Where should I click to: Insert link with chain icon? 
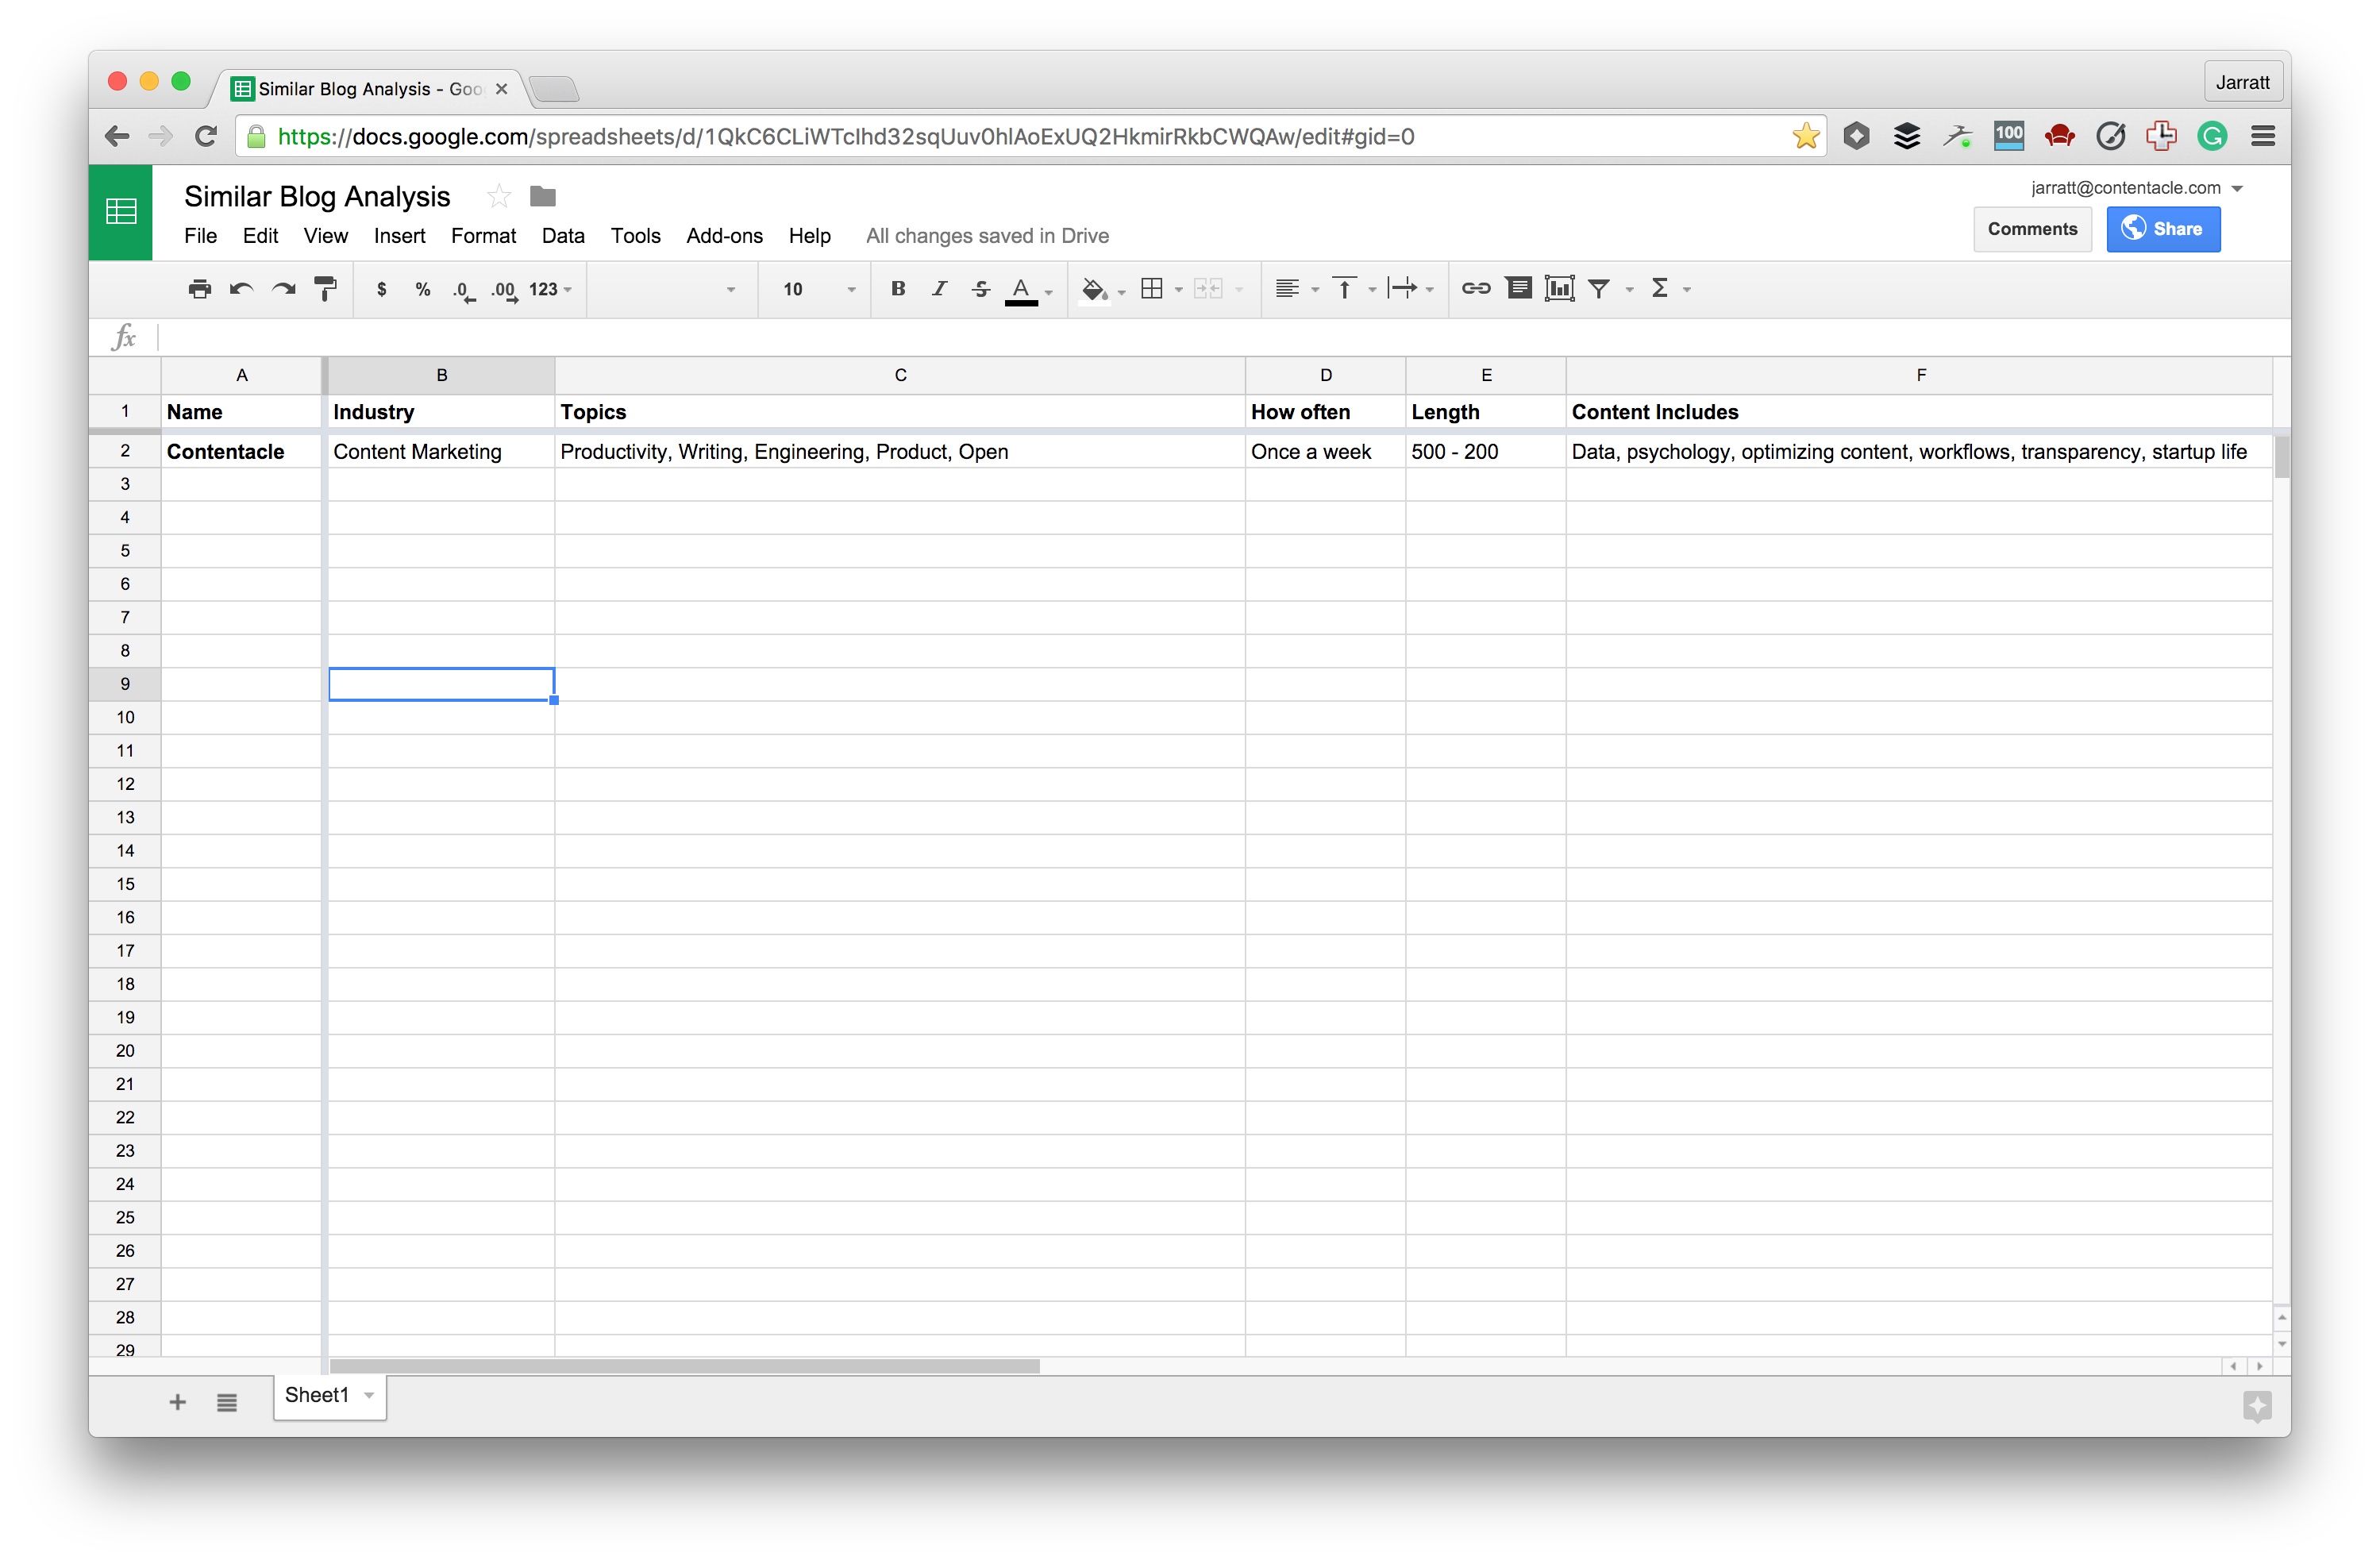pyautogui.click(x=1476, y=289)
